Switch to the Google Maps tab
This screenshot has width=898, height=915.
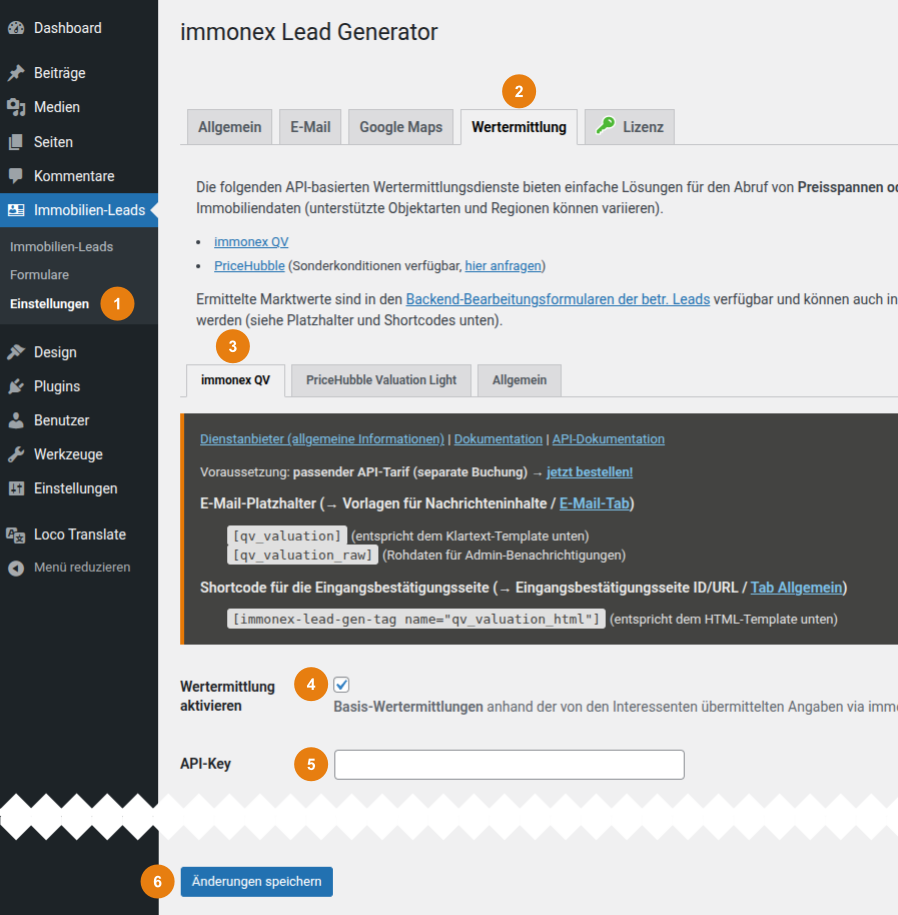[x=401, y=126]
